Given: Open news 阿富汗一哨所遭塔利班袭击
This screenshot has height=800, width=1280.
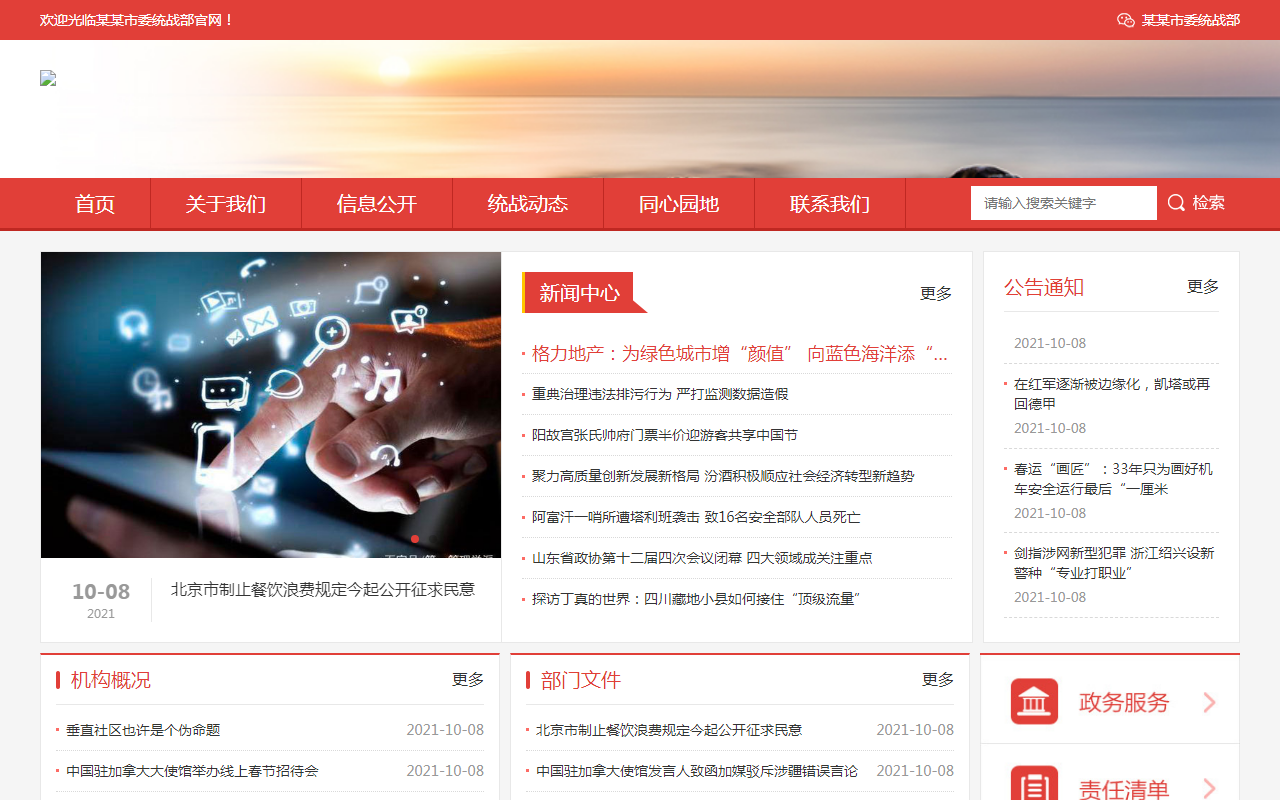Looking at the screenshot, I should (x=696, y=517).
